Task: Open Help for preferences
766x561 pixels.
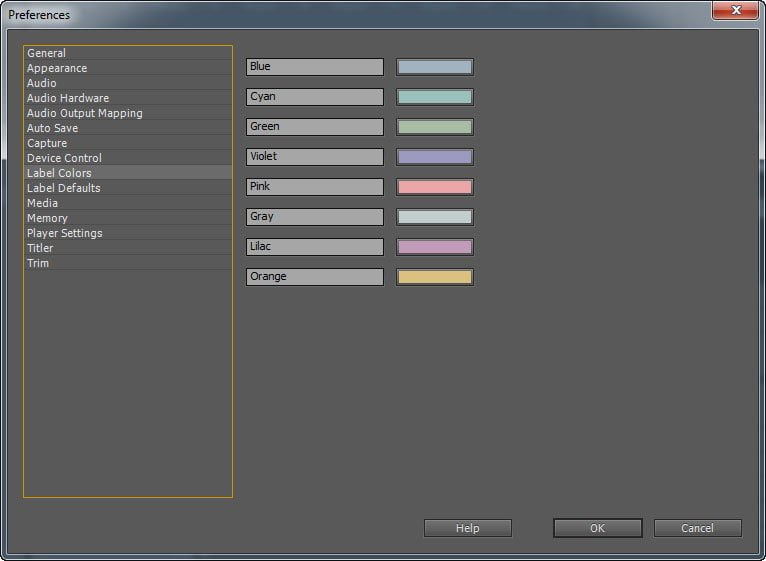Action: pyautogui.click(x=468, y=528)
